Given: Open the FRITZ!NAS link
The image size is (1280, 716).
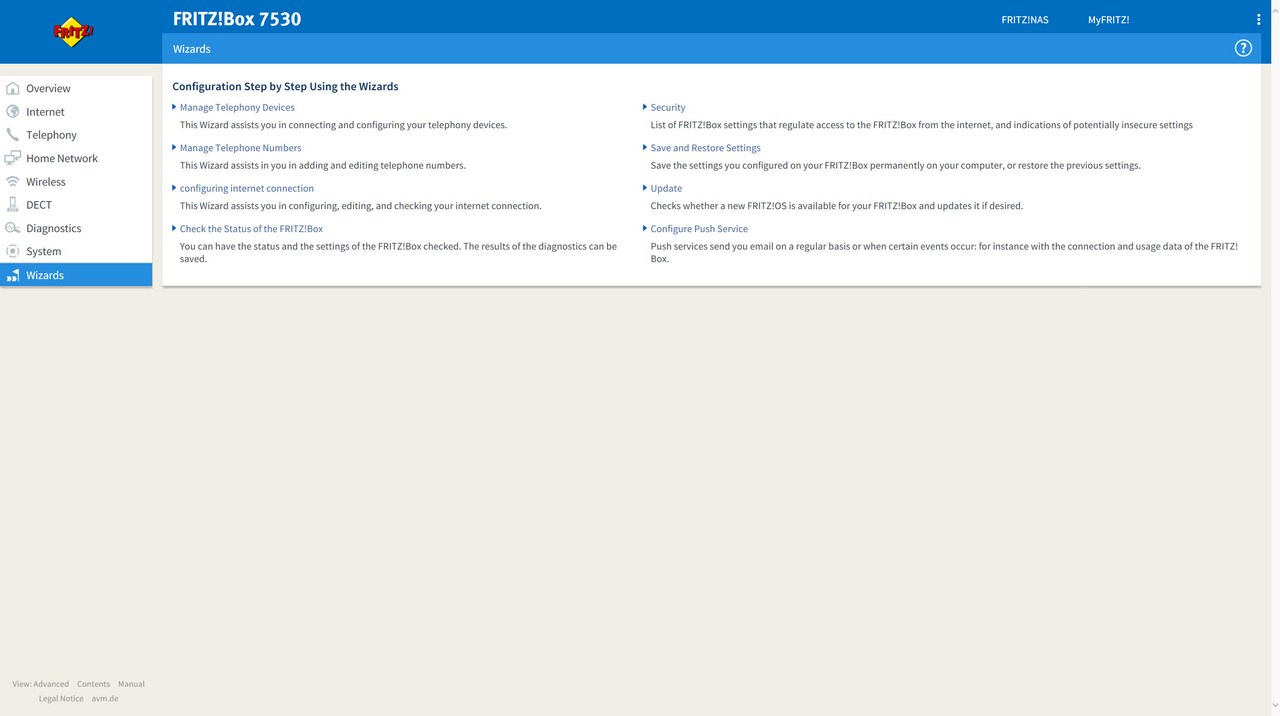Looking at the screenshot, I should click(1025, 20).
